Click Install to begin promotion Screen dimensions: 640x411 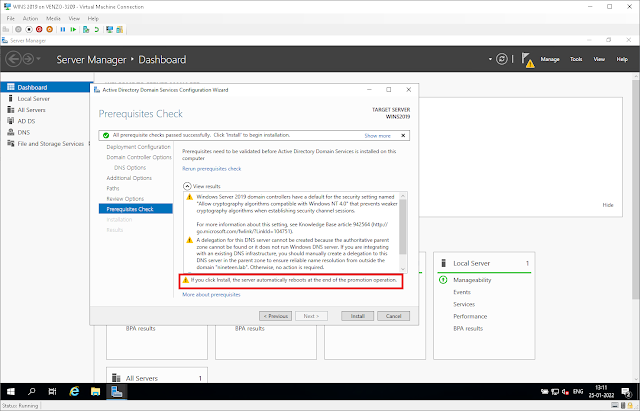click(357, 316)
